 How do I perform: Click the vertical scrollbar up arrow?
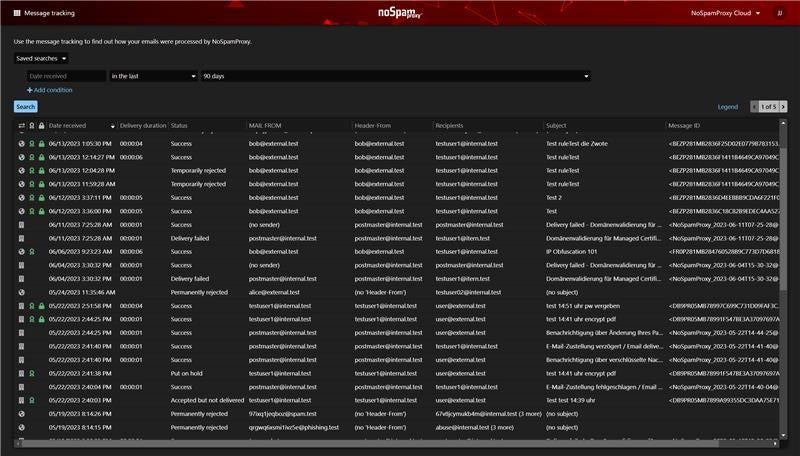[784, 123]
